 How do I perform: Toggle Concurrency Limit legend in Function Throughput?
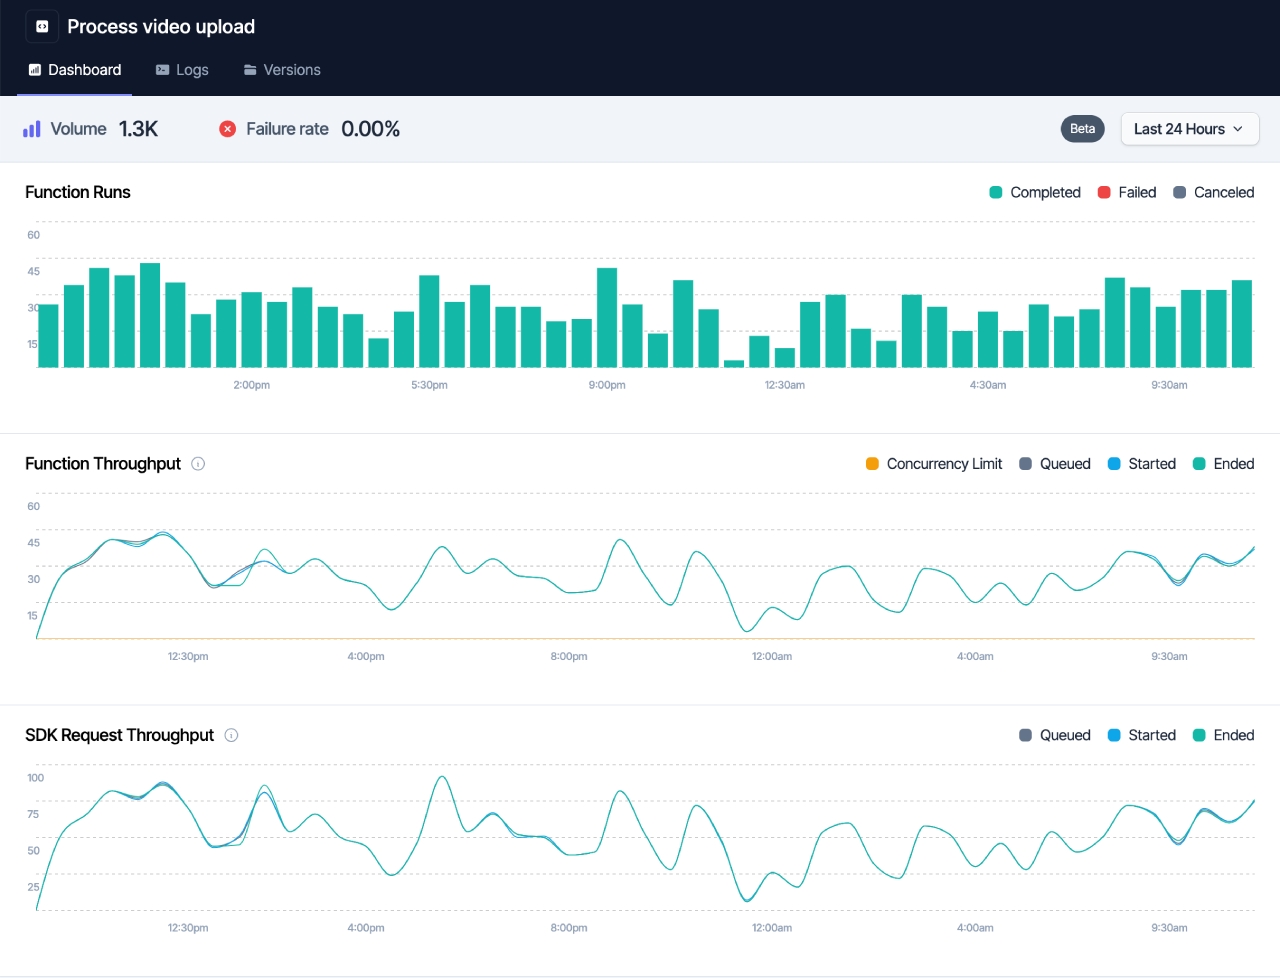pos(934,464)
